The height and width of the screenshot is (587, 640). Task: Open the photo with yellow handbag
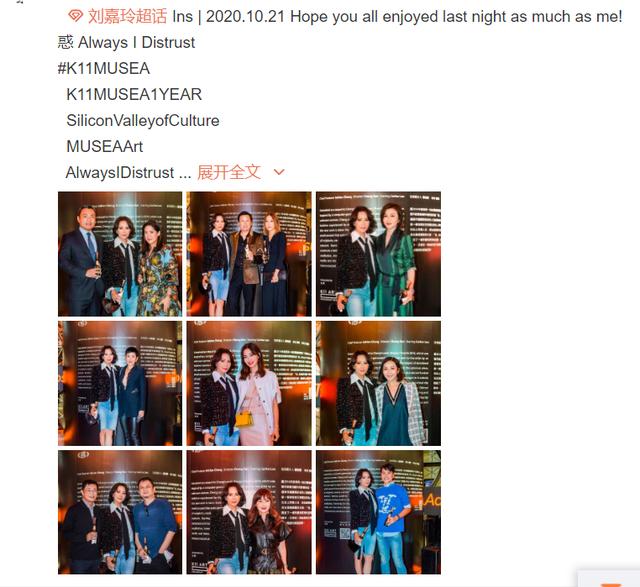(249, 383)
